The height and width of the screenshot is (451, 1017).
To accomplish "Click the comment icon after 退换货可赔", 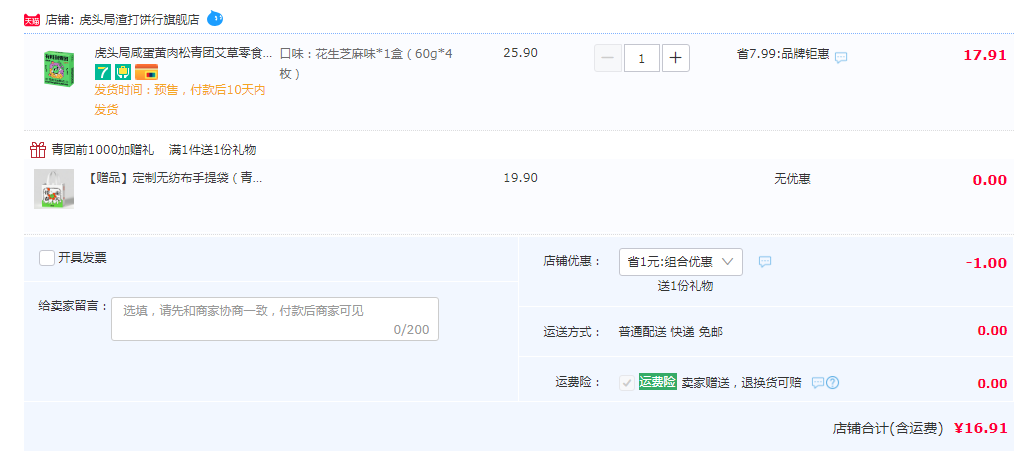I will point(818,383).
